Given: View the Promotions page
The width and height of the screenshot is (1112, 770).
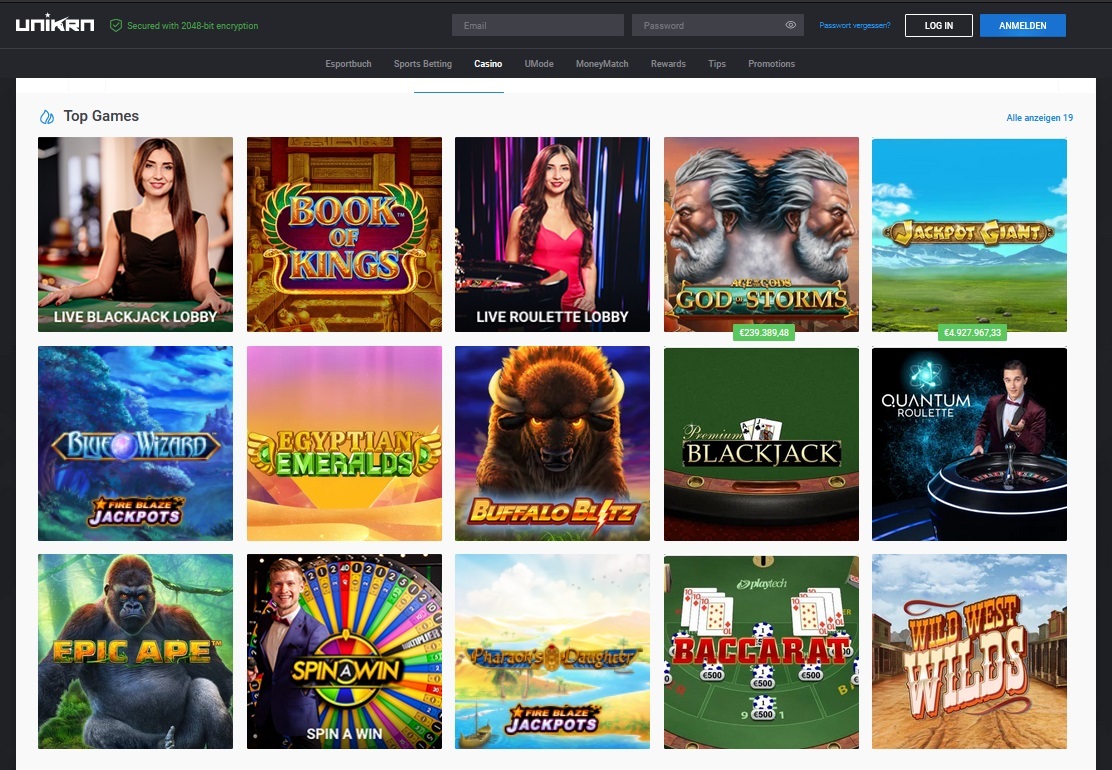Looking at the screenshot, I should [x=771, y=63].
